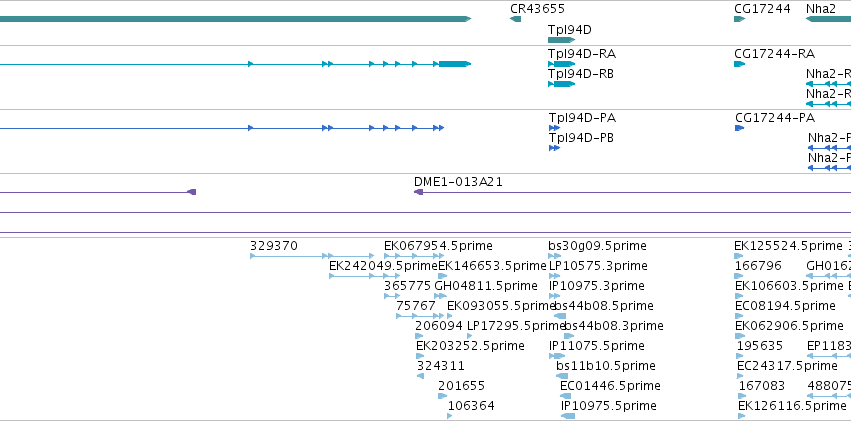Viewport: 851px width, 421px height.
Task: Click the EC08194.5prime EST
Action: click(x=739, y=316)
